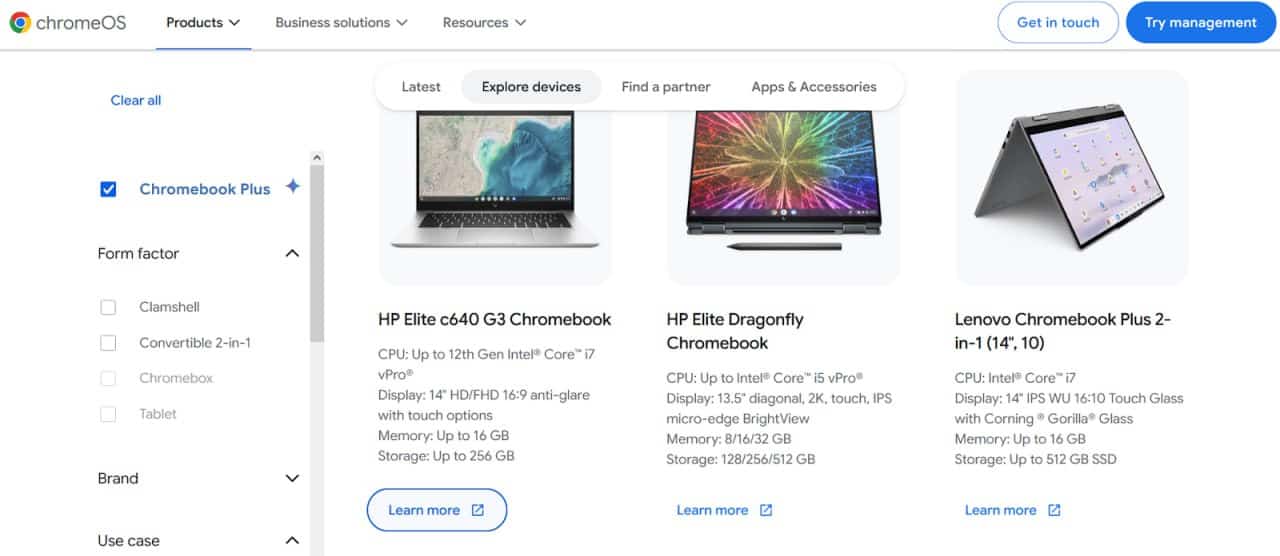Click external link icon for HP Elite Dragonfly
The height and width of the screenshot is (556, 1280).
tap(766, 511)
